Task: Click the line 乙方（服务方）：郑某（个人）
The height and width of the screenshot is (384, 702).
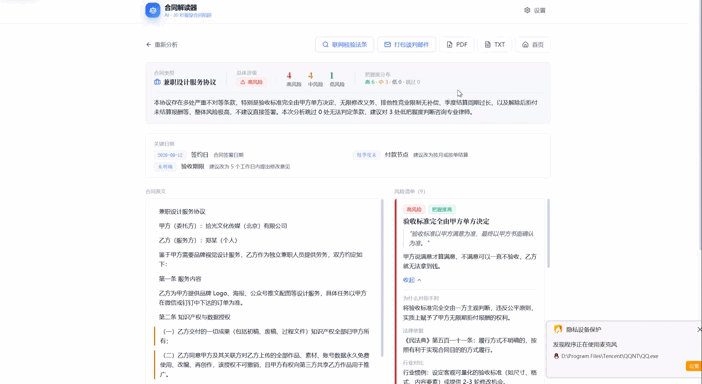Action: (198, 240)
